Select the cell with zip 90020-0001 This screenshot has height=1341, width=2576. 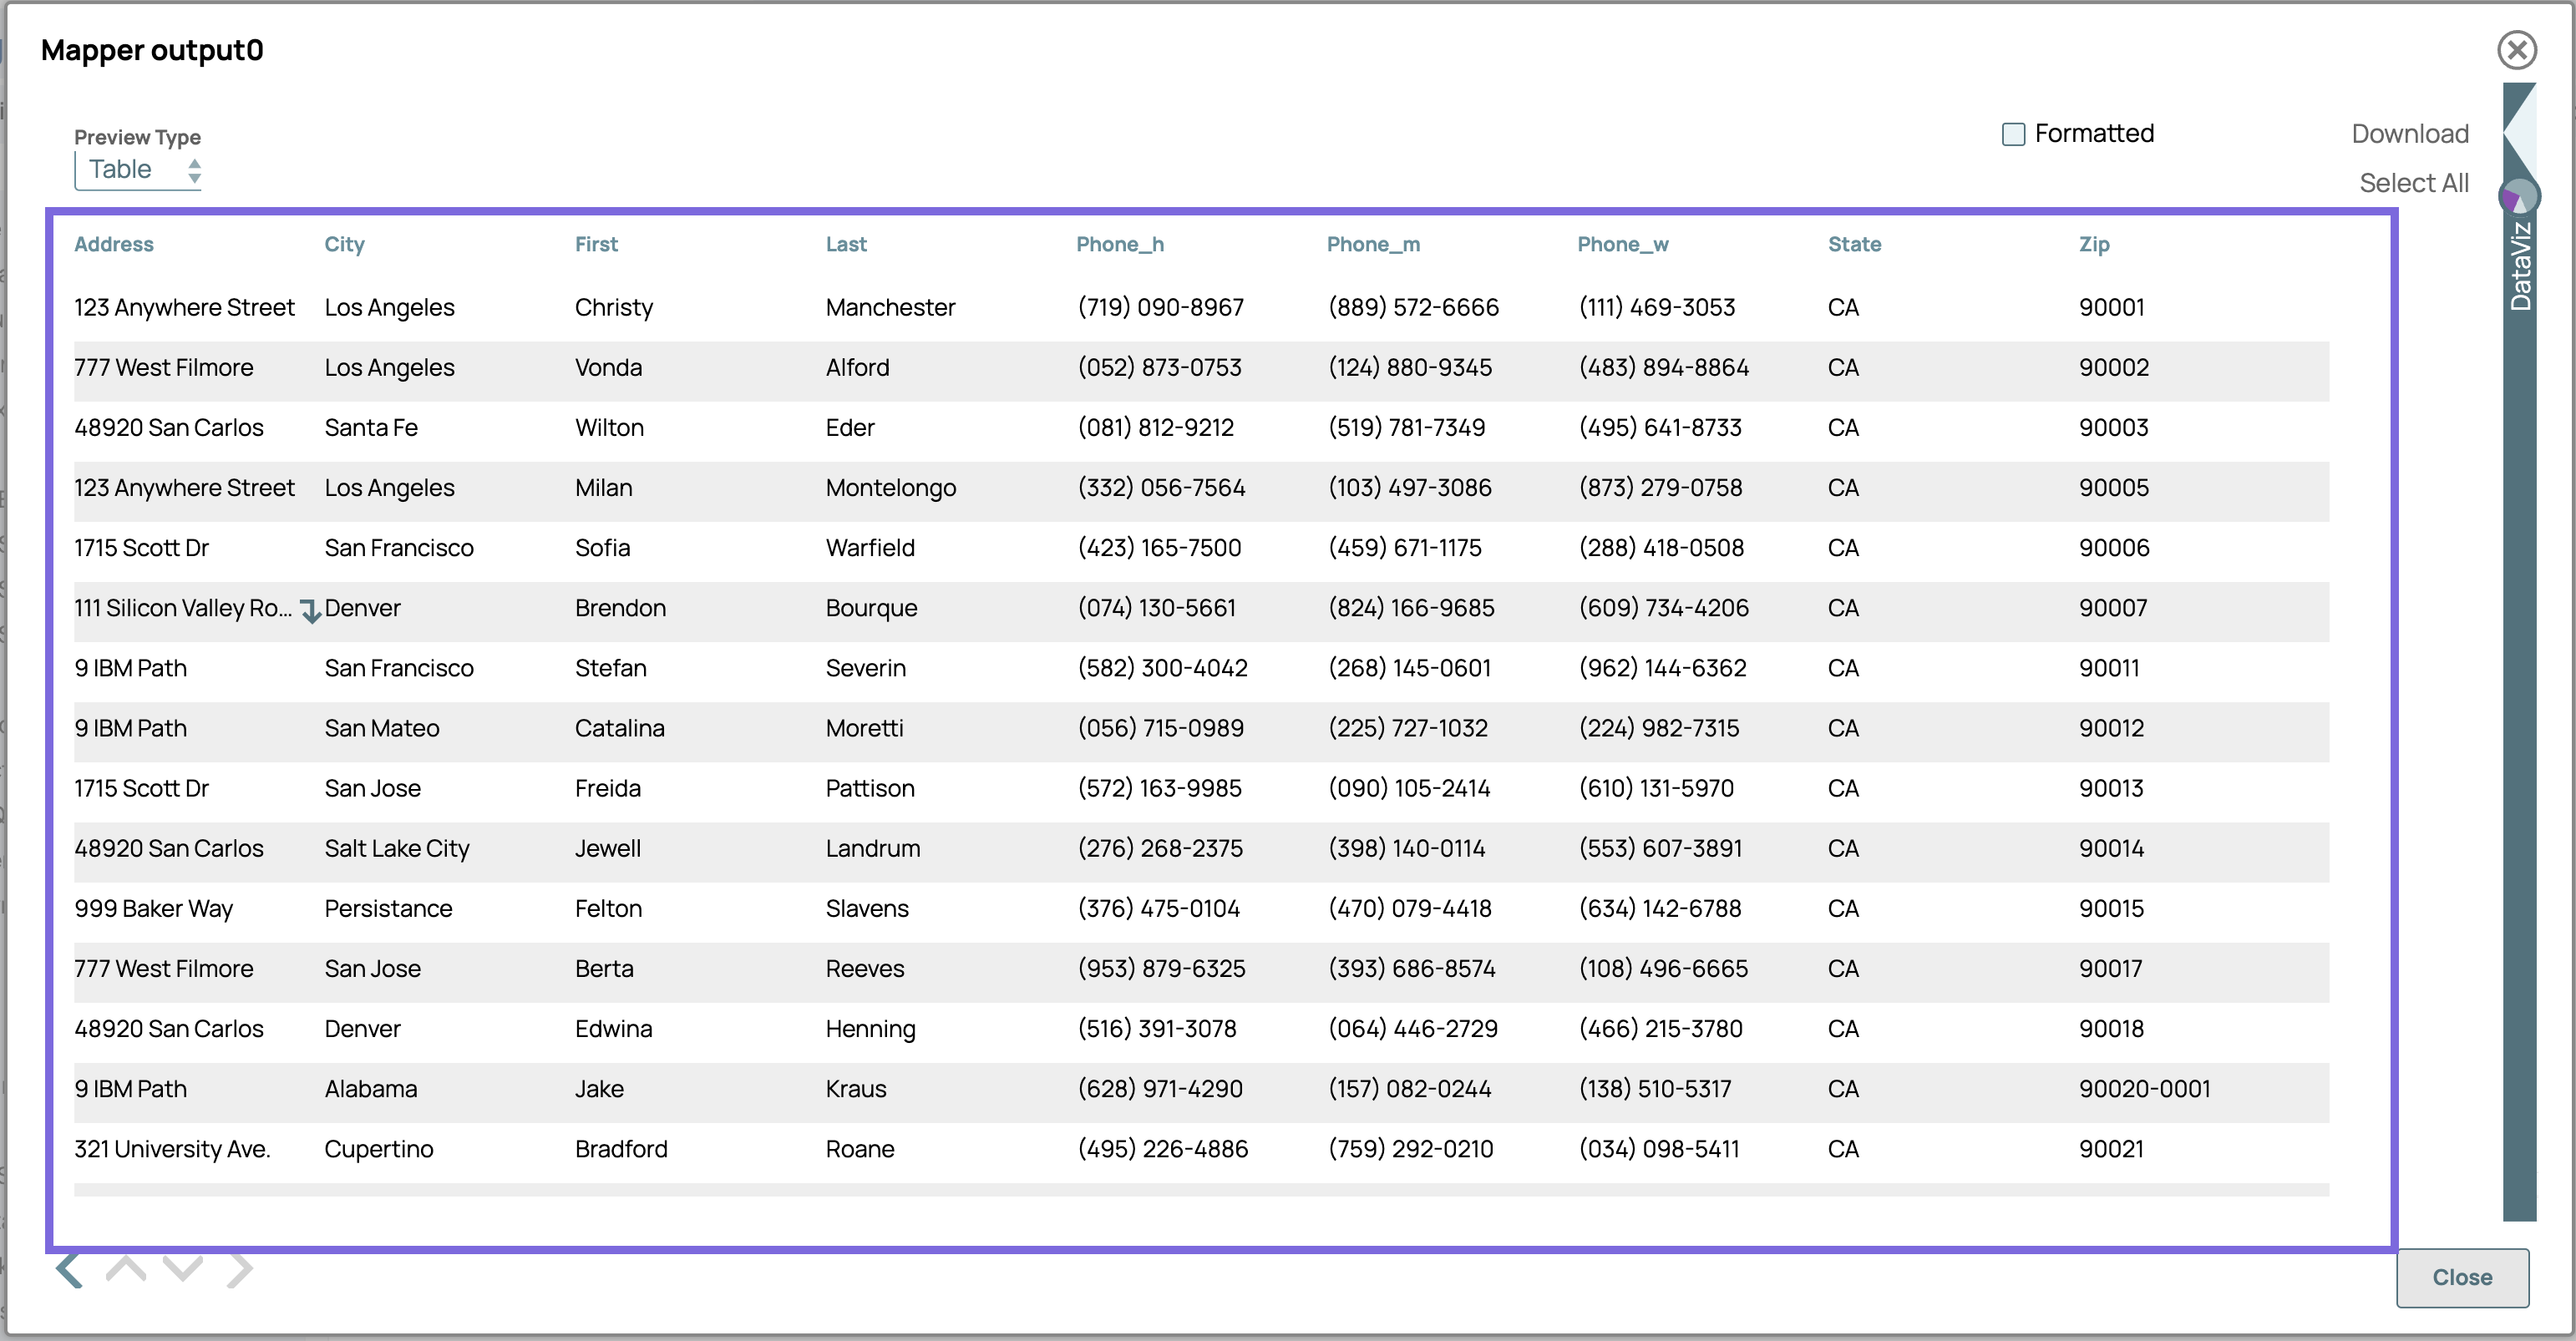tap(2144, 1088)
